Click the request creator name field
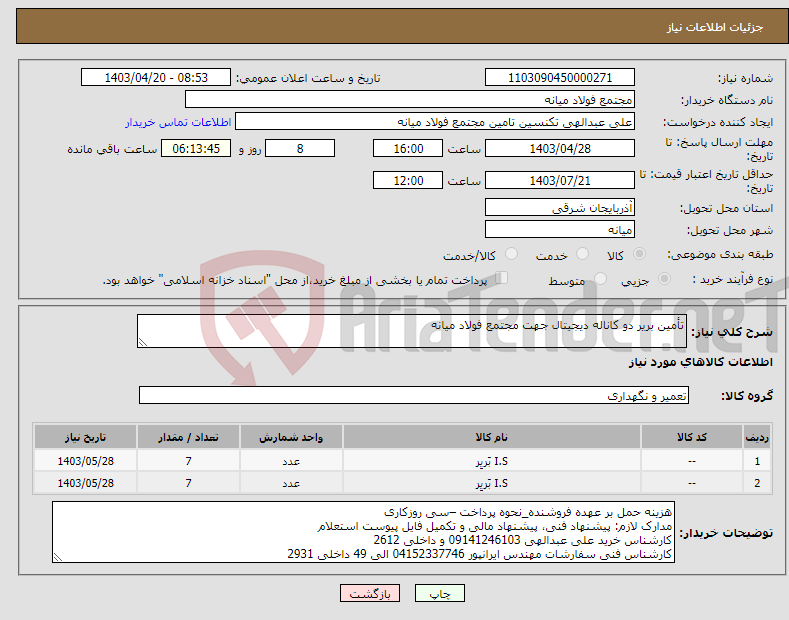 click(x=435, y=122)
